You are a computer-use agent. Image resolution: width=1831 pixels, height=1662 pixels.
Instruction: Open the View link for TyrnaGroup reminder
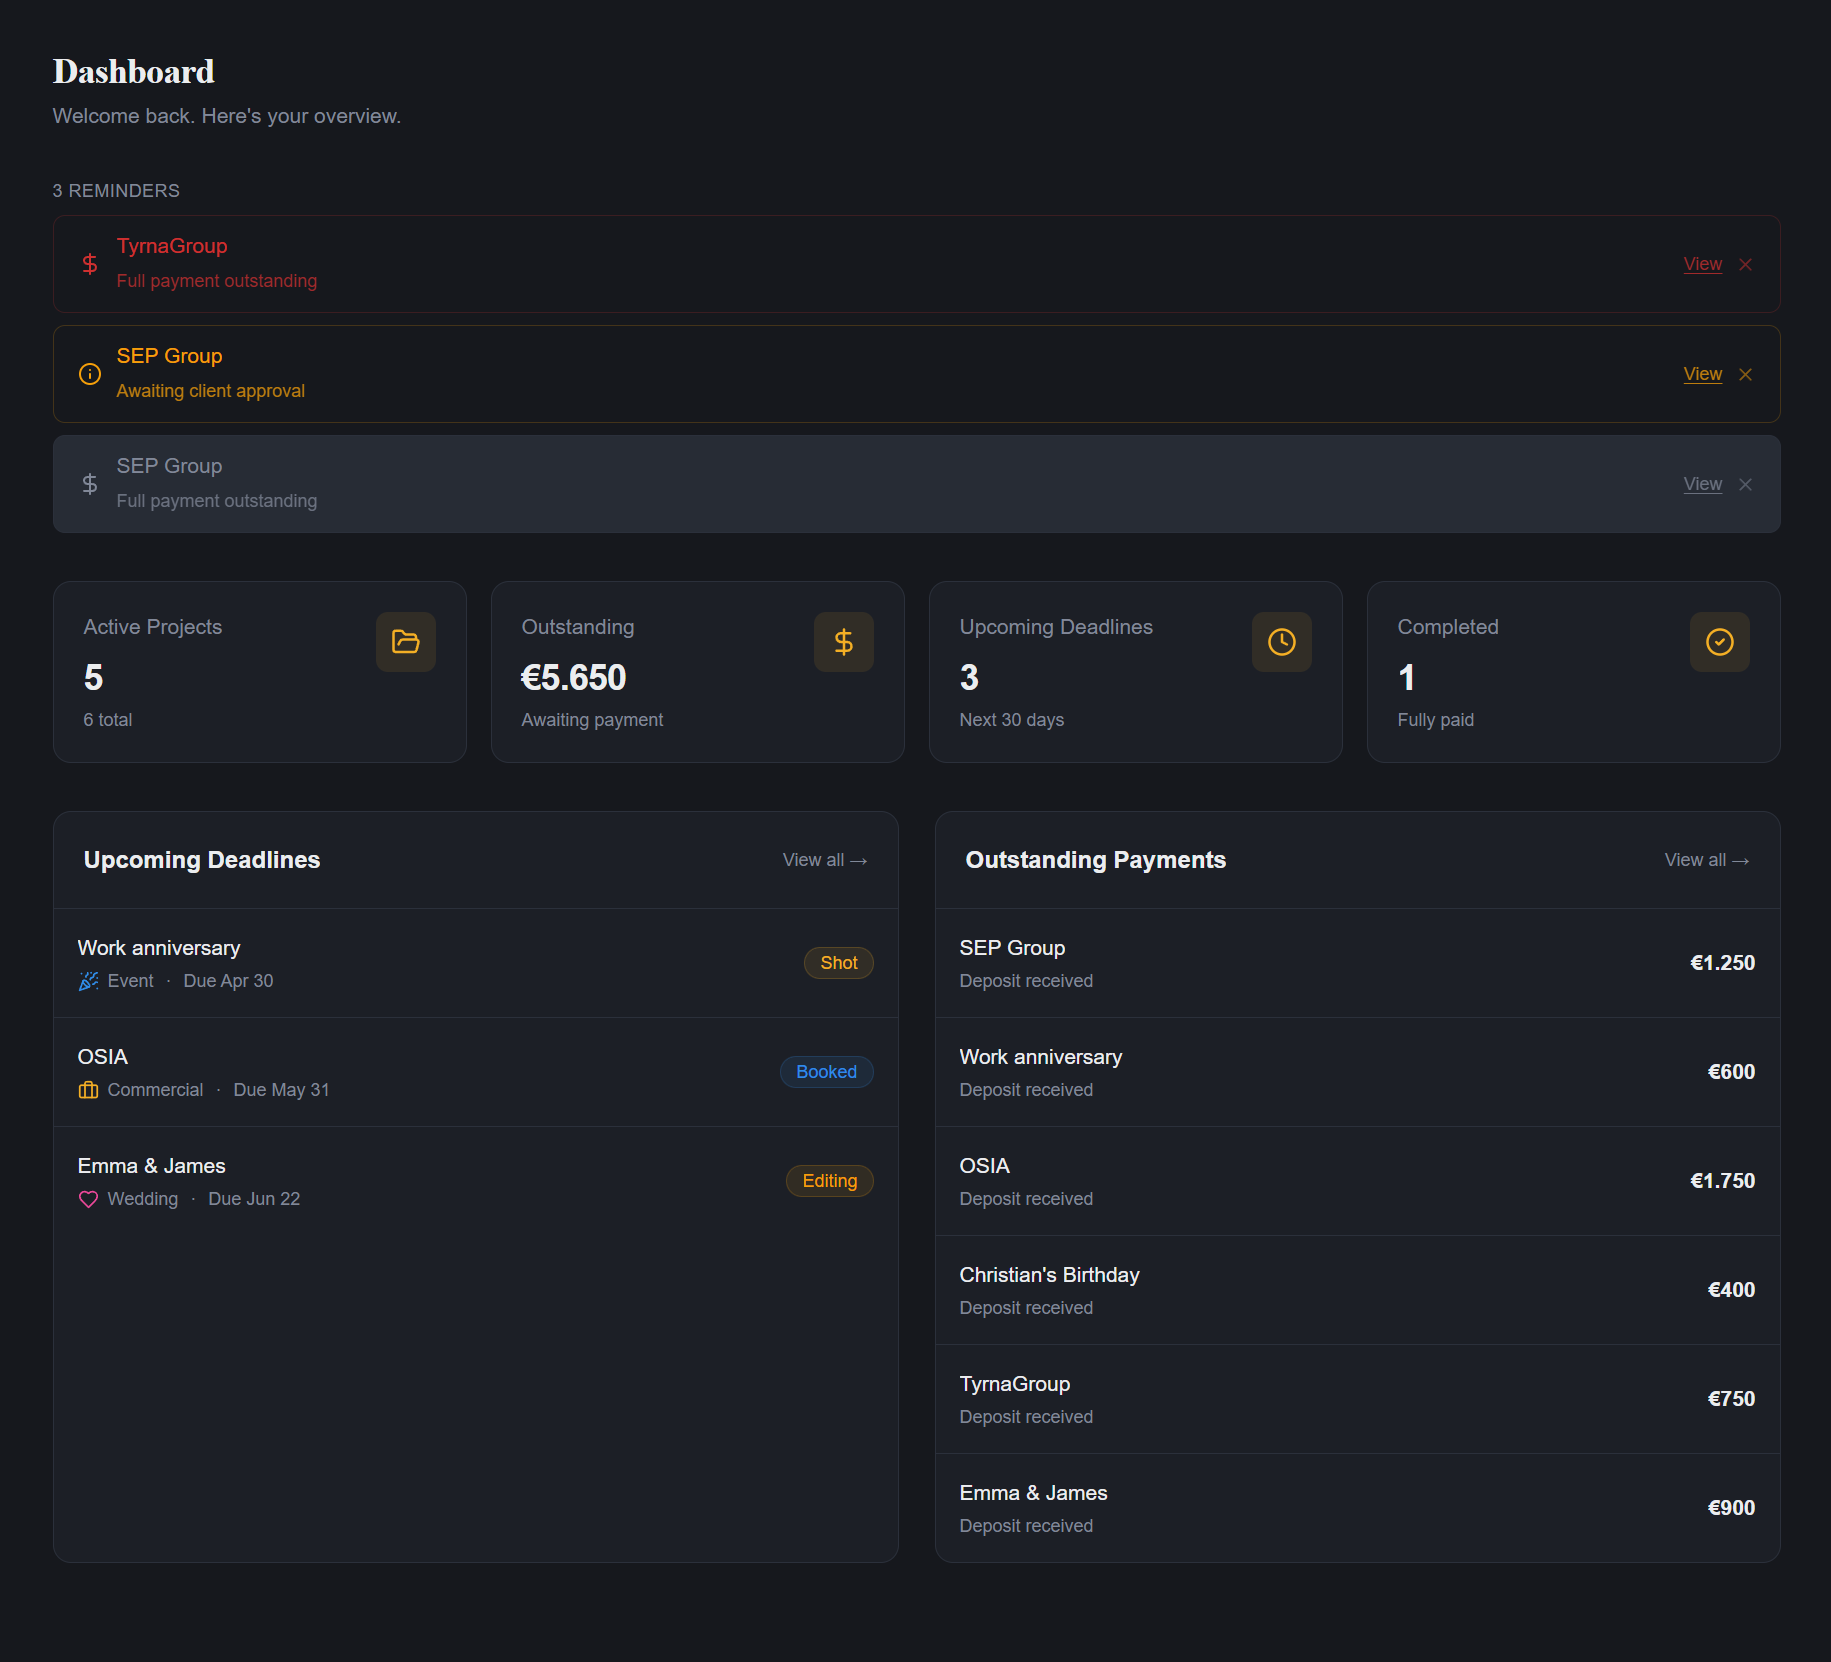pyautogui.click(x=1702, y=263)
